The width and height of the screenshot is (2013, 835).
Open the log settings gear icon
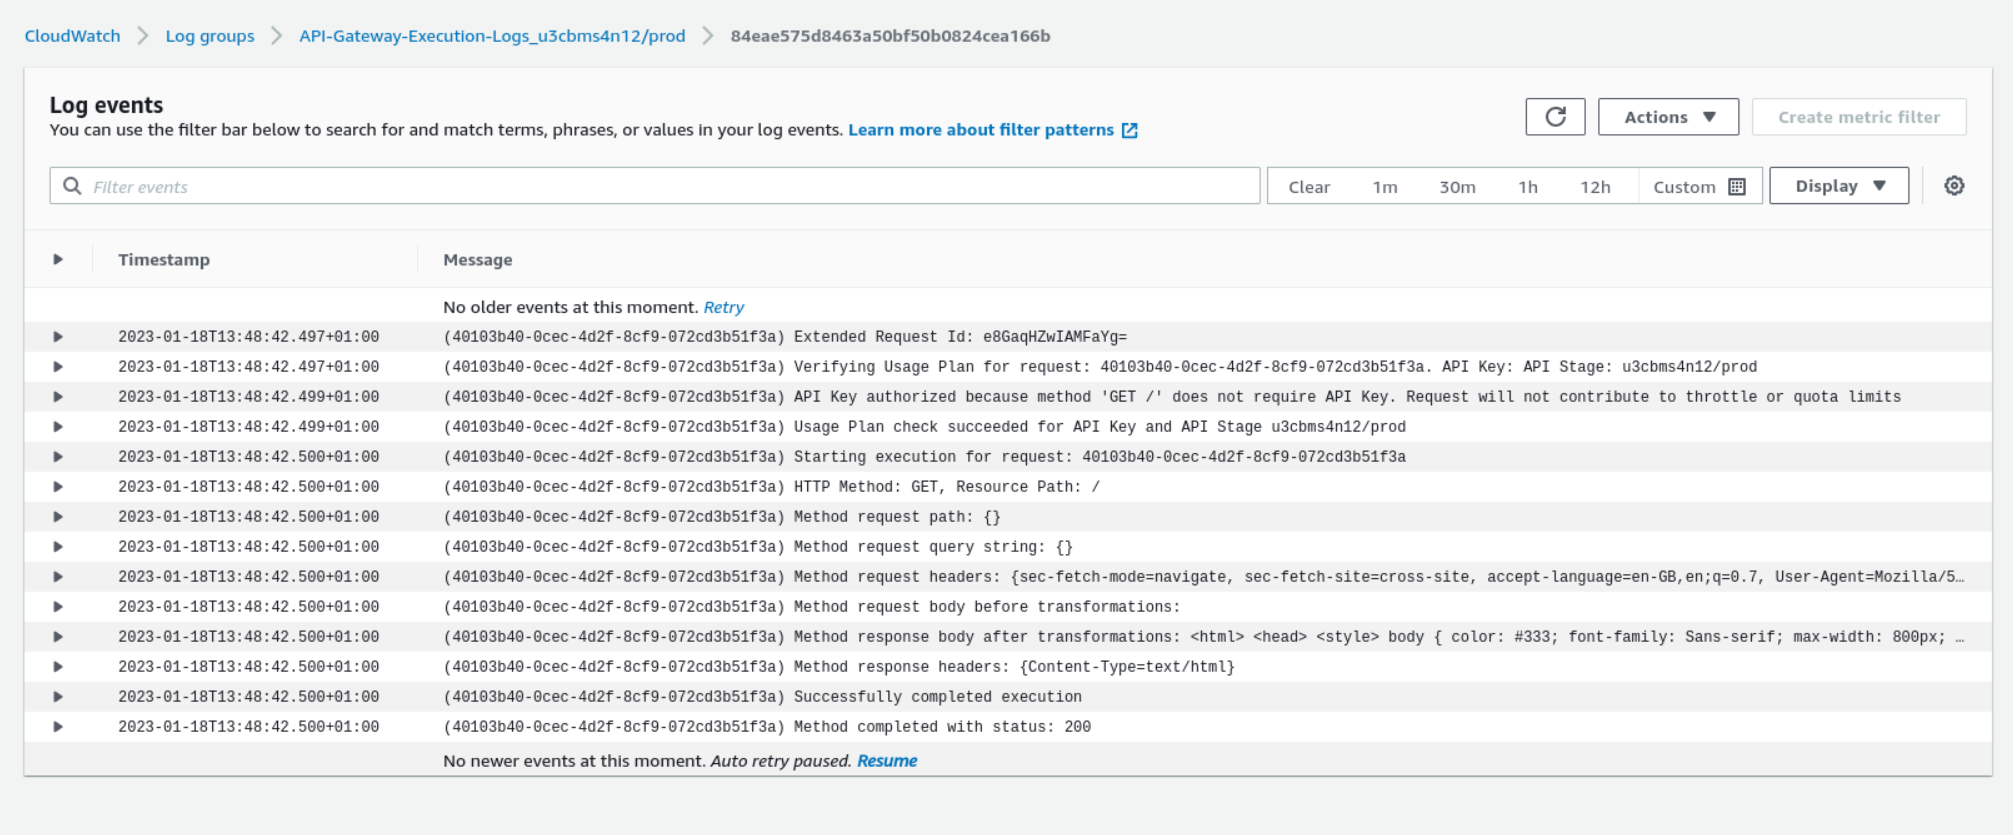(1954, 186)
